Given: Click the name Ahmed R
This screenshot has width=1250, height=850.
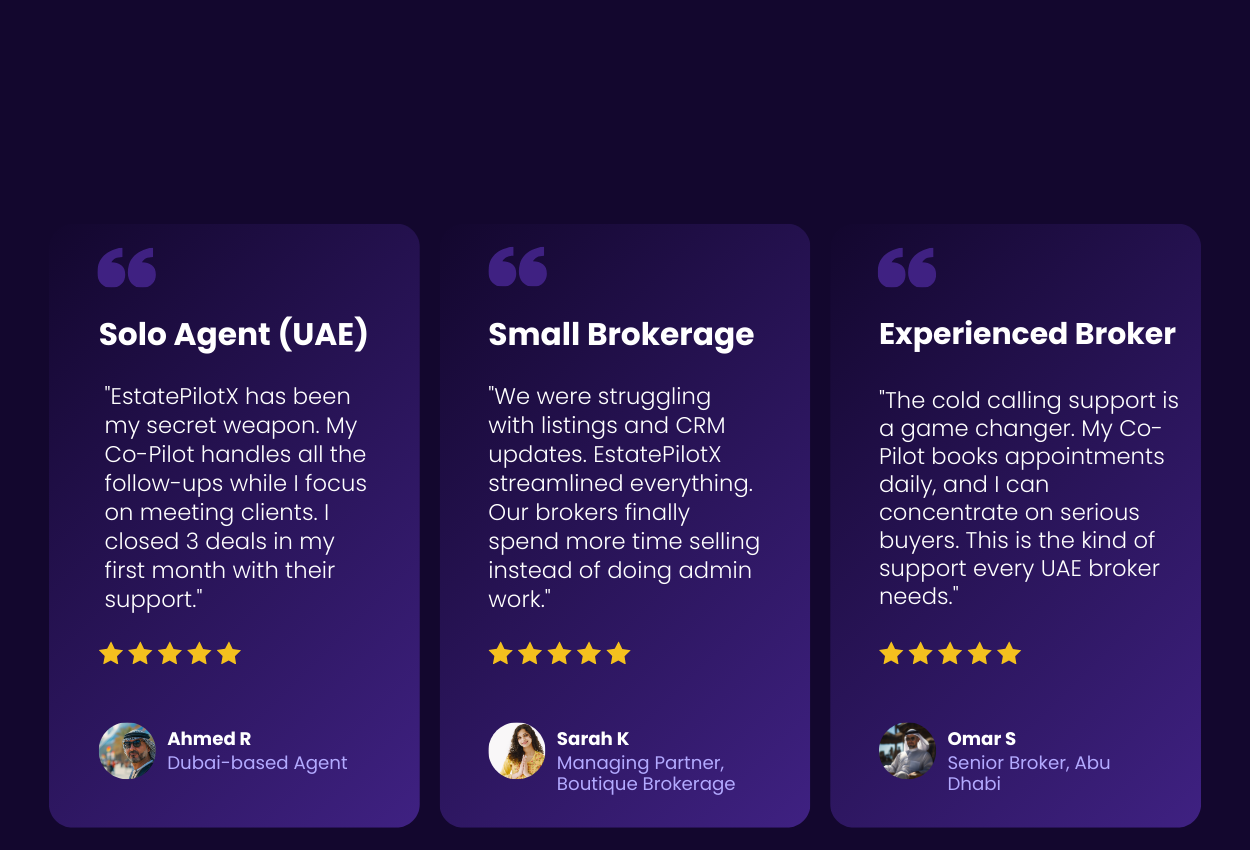Looking at the screenshot, I should coord(209,739).
